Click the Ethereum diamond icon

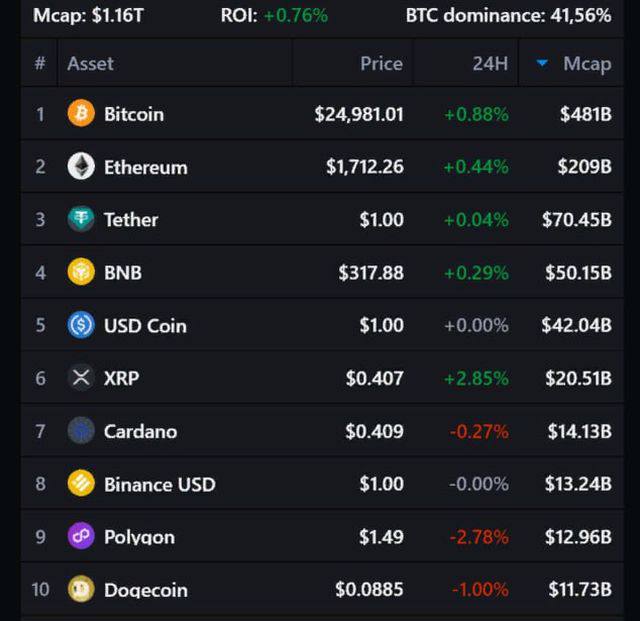(x=81, y=167)
